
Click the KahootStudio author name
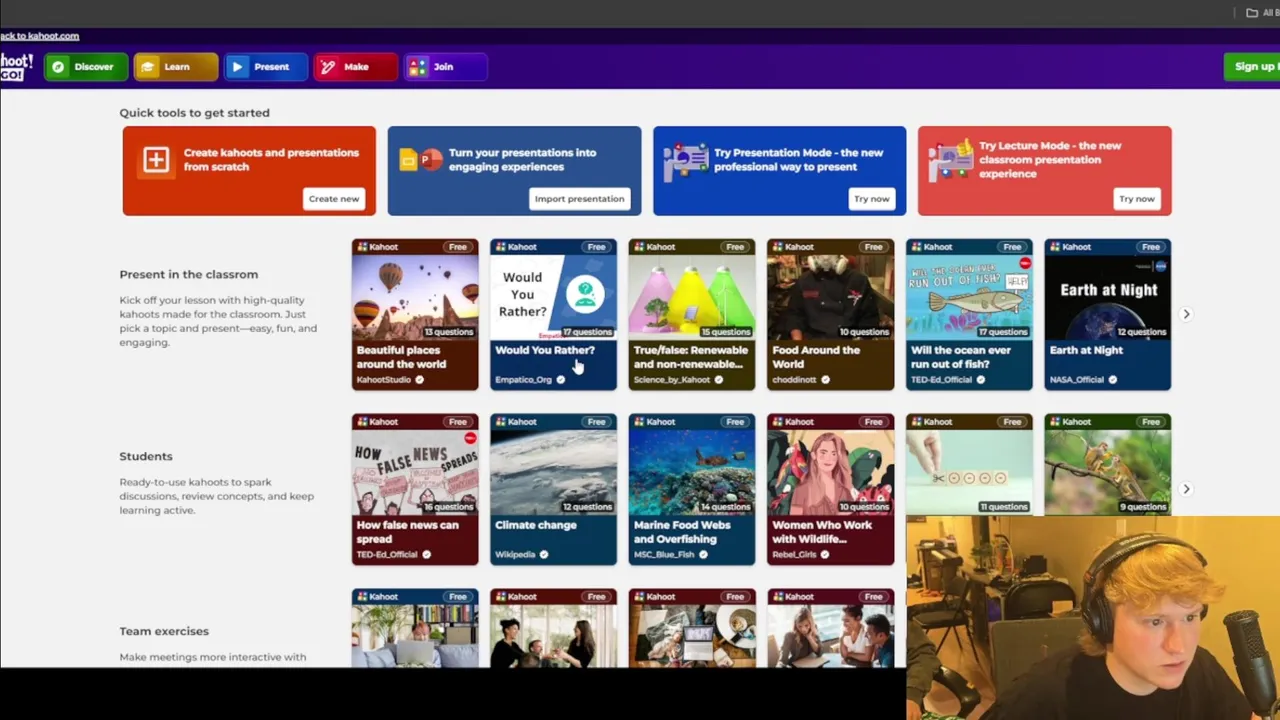click(x=383, y=380)
